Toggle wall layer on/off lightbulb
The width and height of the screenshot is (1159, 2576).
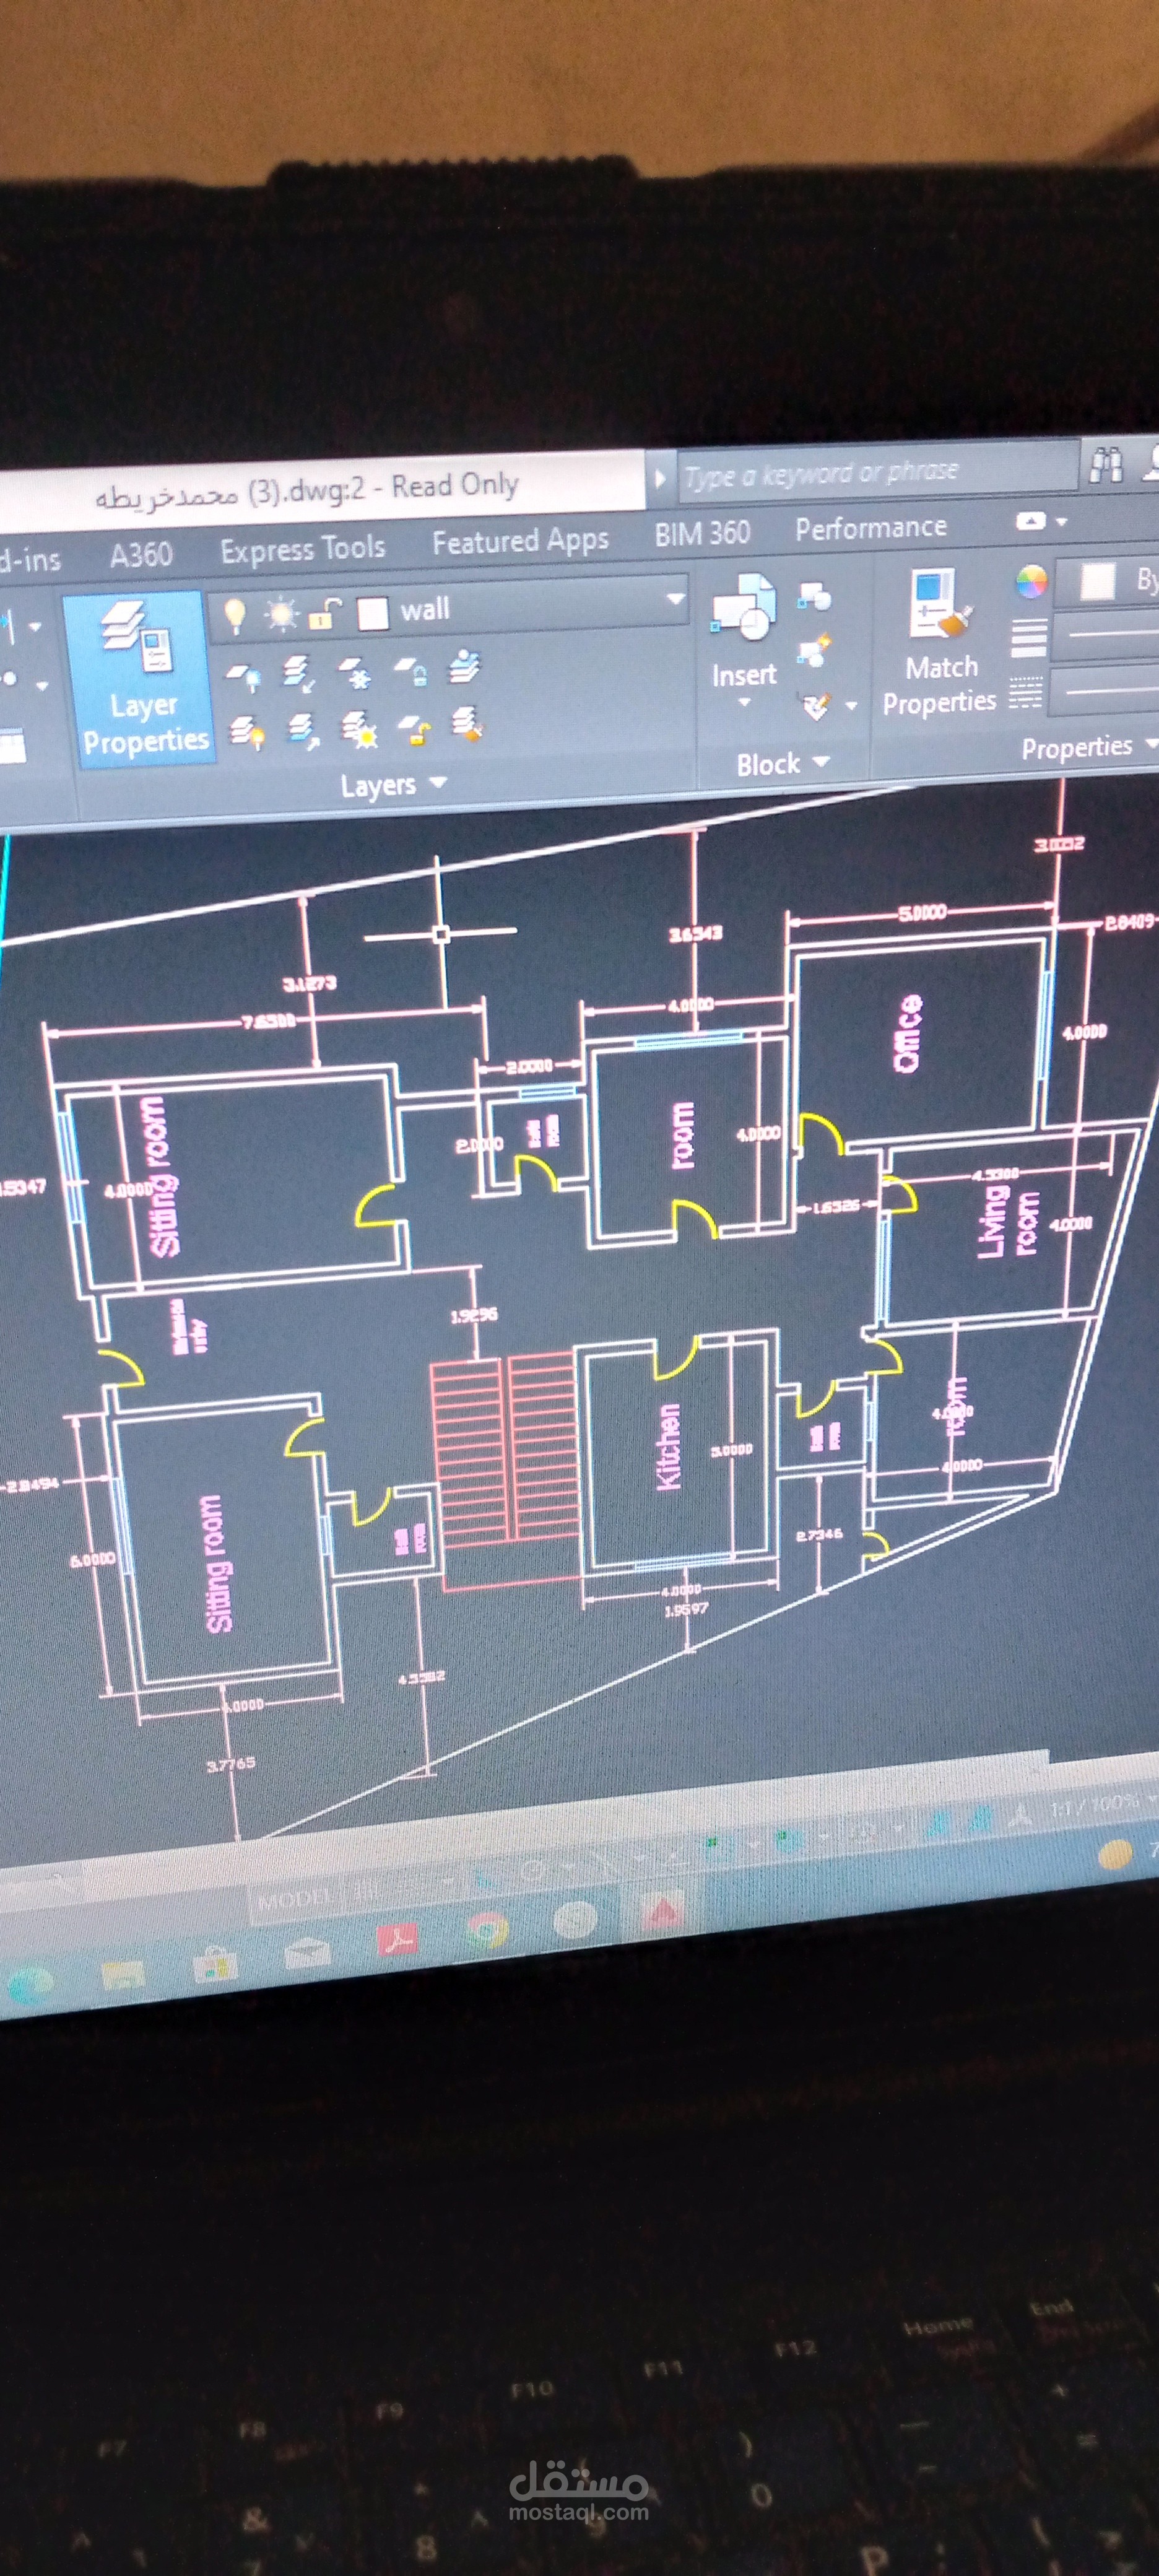(x=235, y=615)
